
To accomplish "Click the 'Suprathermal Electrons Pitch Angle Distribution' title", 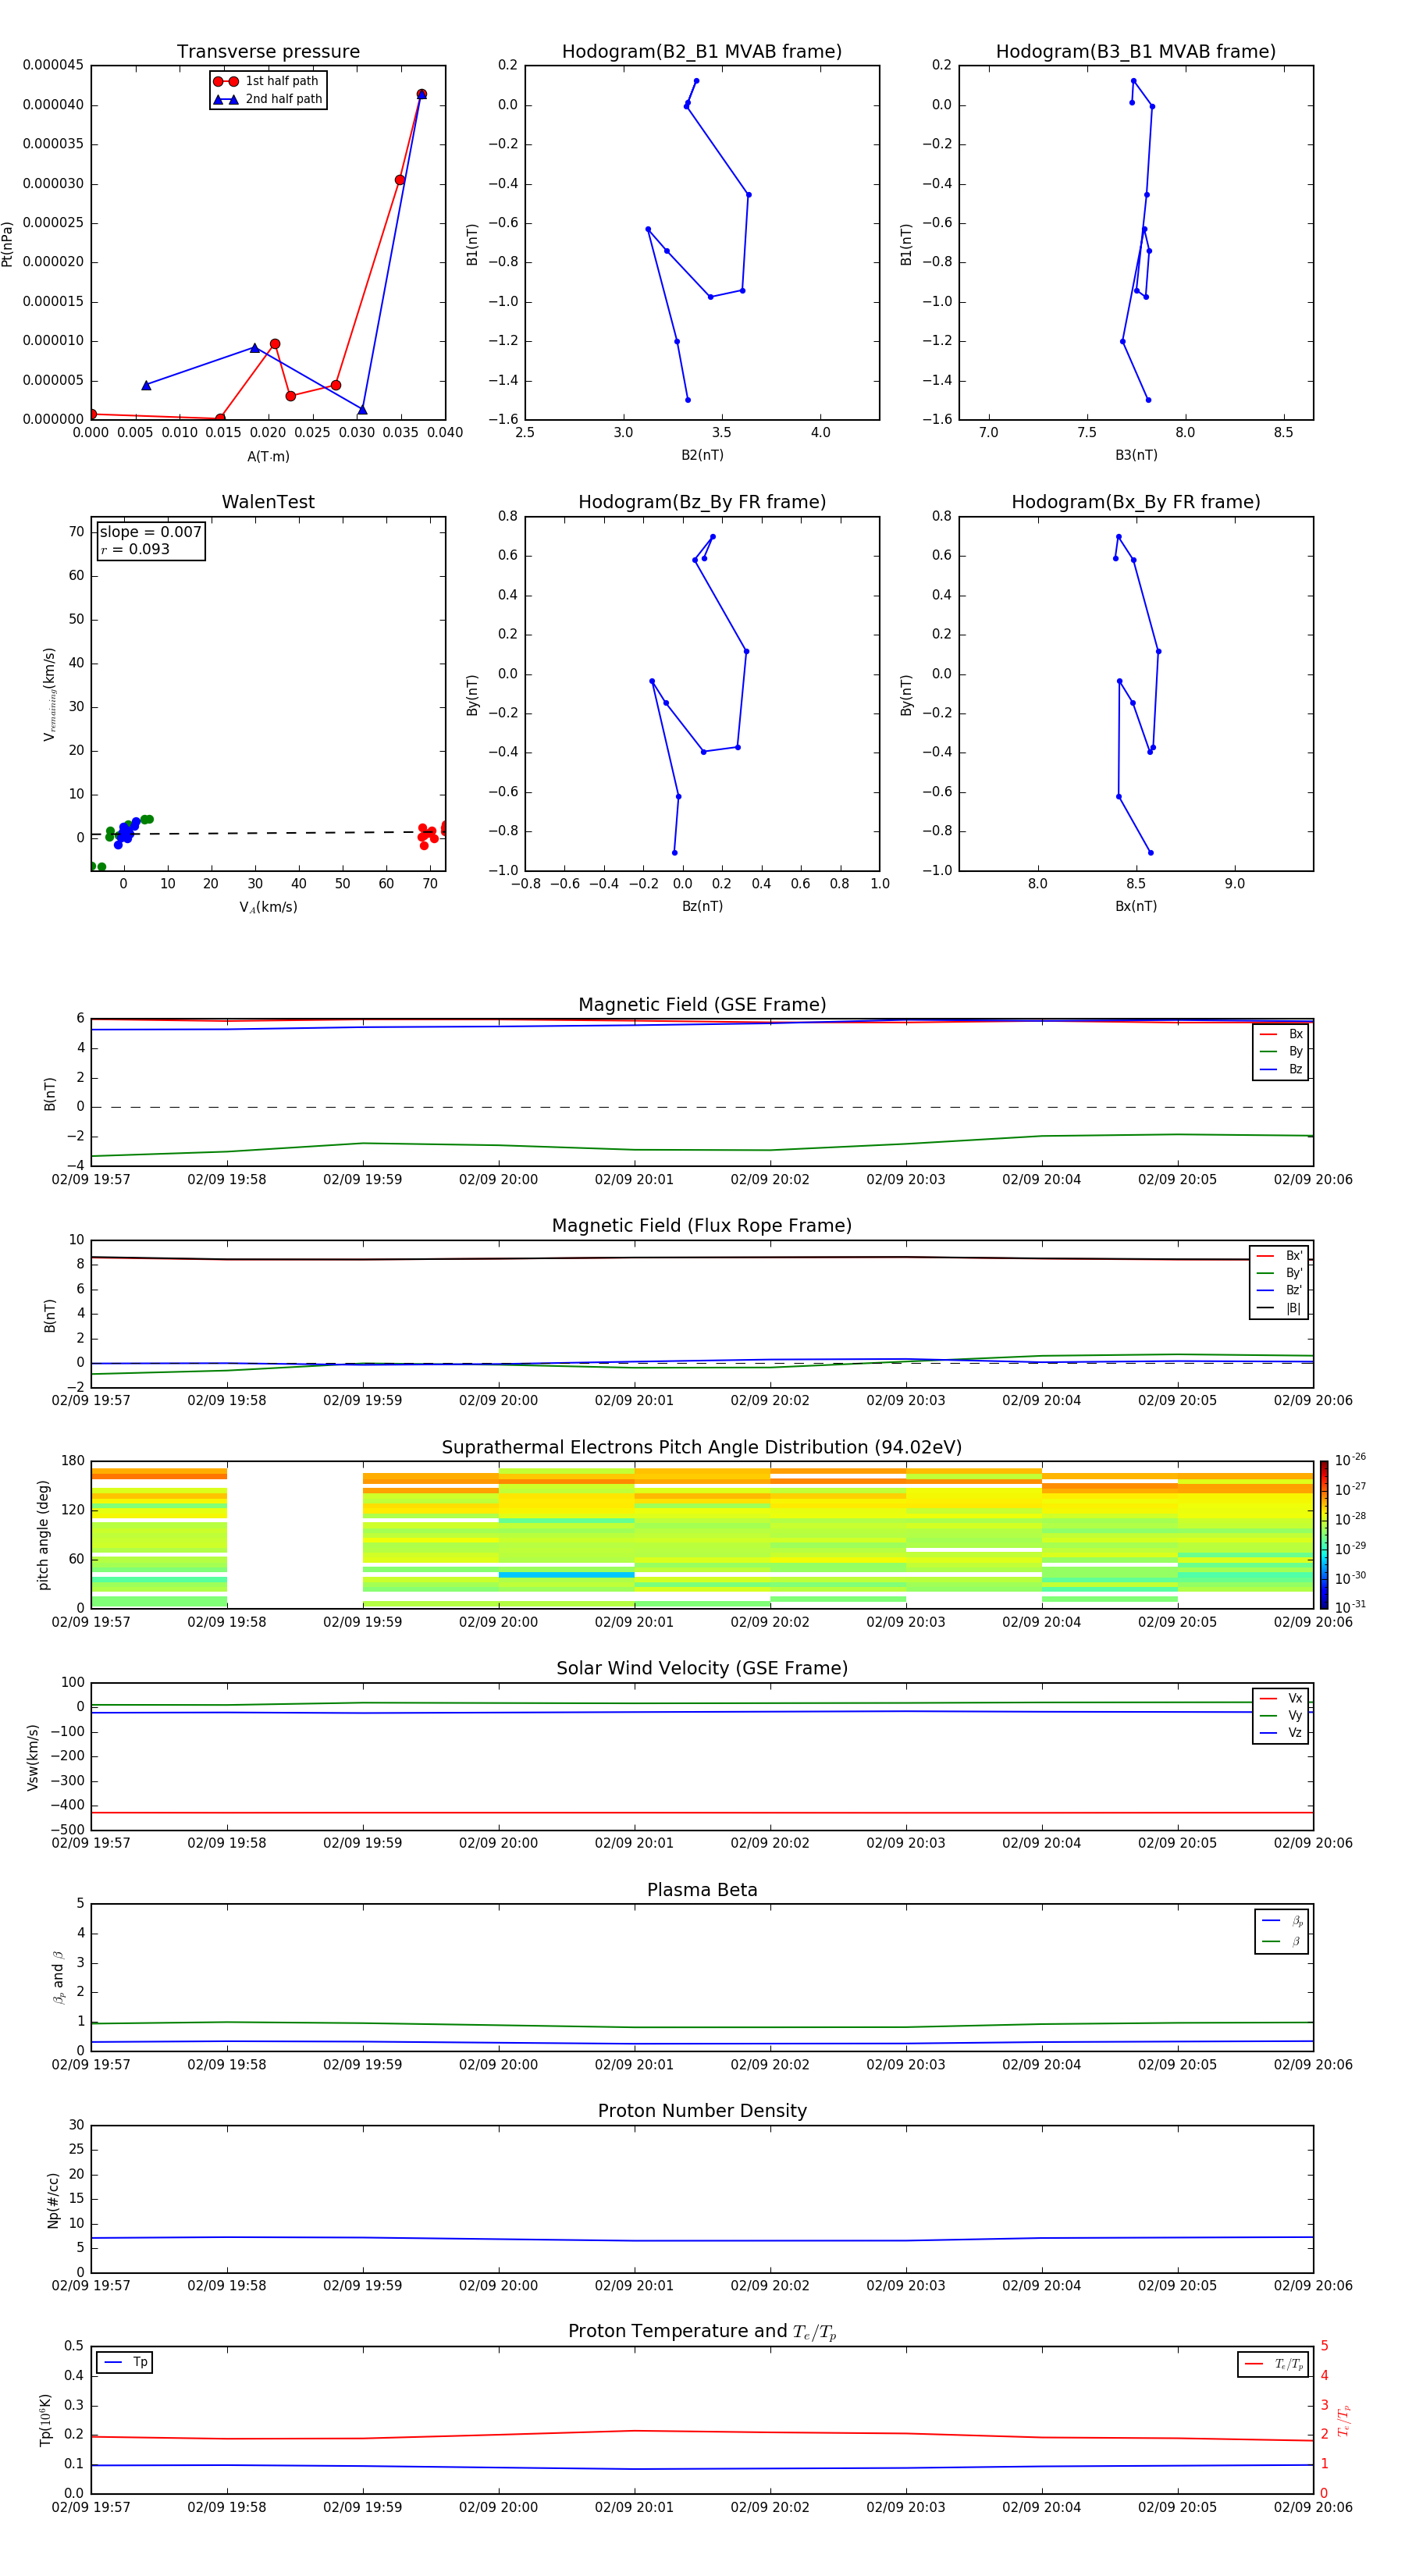I will pyautogui.click(x=702, y=1448).
